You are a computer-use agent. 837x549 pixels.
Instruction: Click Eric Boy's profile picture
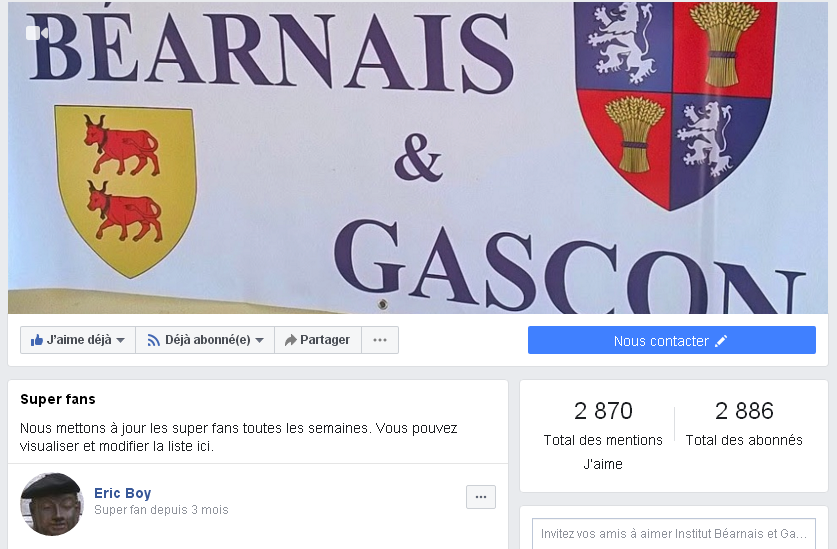coord(52,504)
